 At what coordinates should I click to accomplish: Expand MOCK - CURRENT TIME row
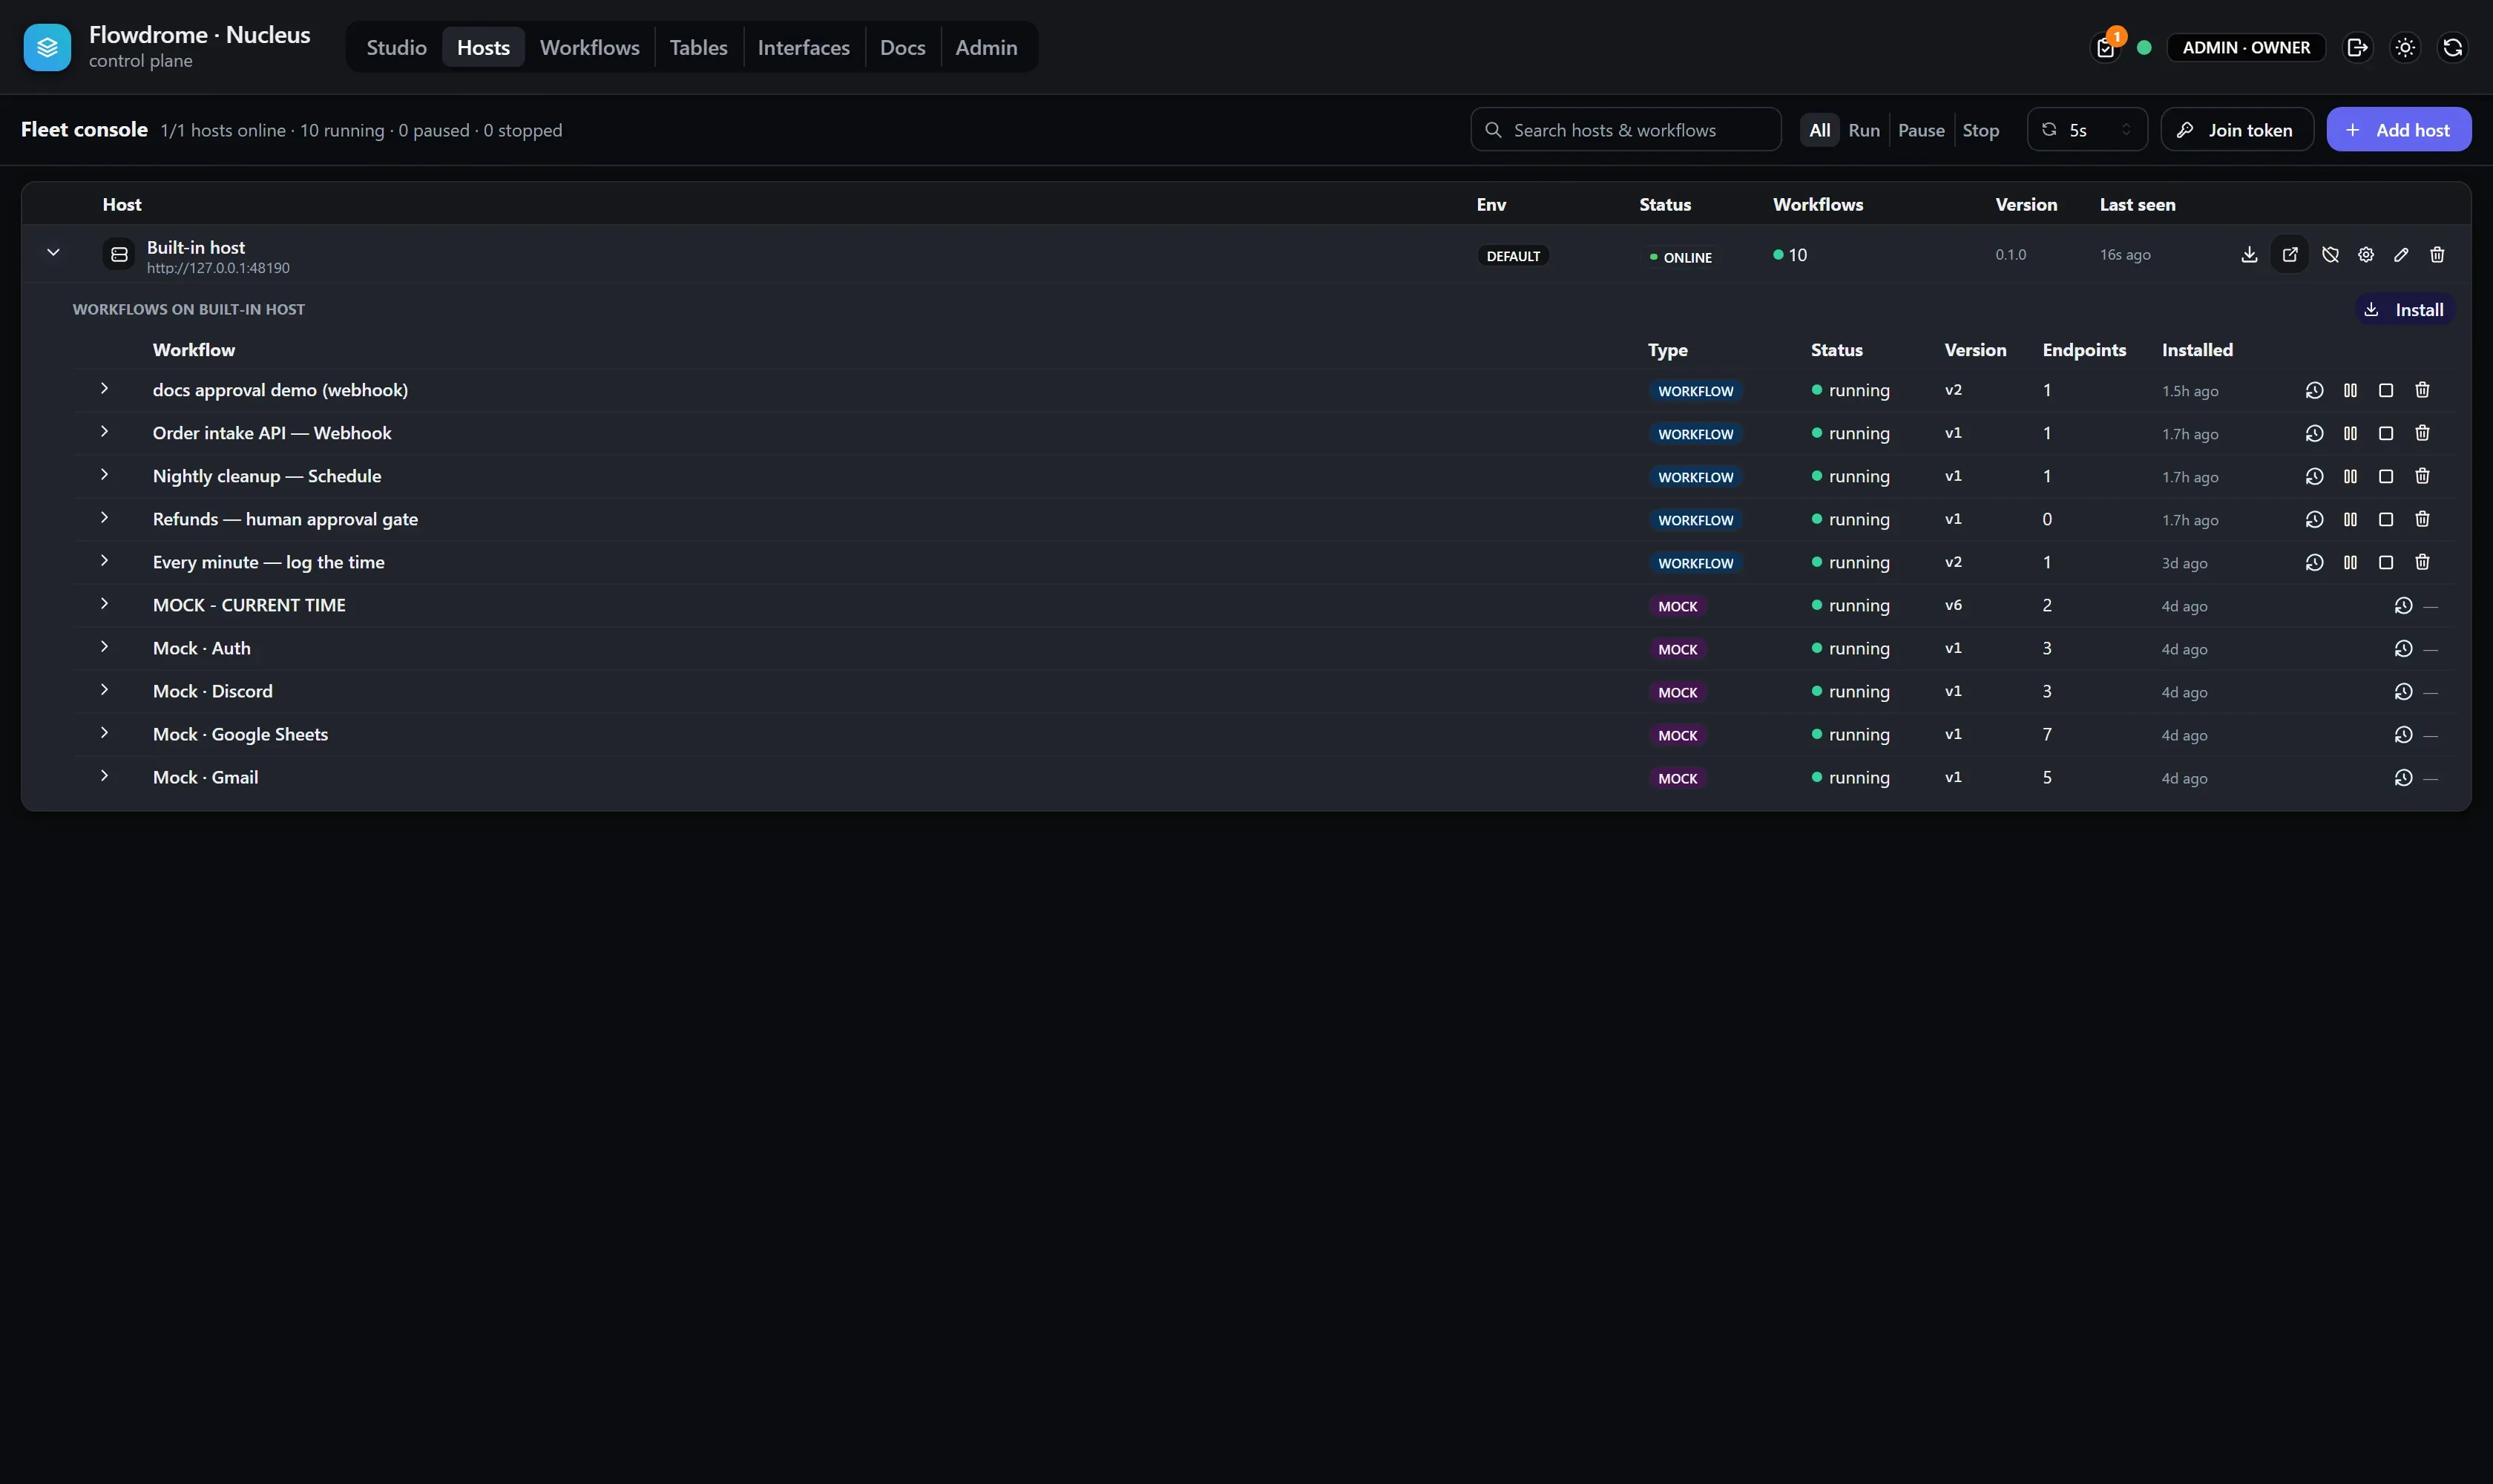click(x=104, y=604)
